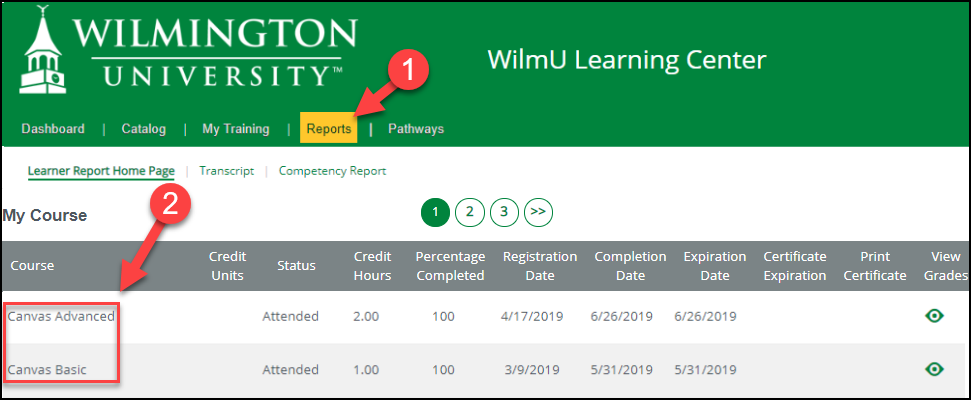Viewport: 971px width, 400px height.
Task: Go to page 3 of courses
Action: [504, 212]
